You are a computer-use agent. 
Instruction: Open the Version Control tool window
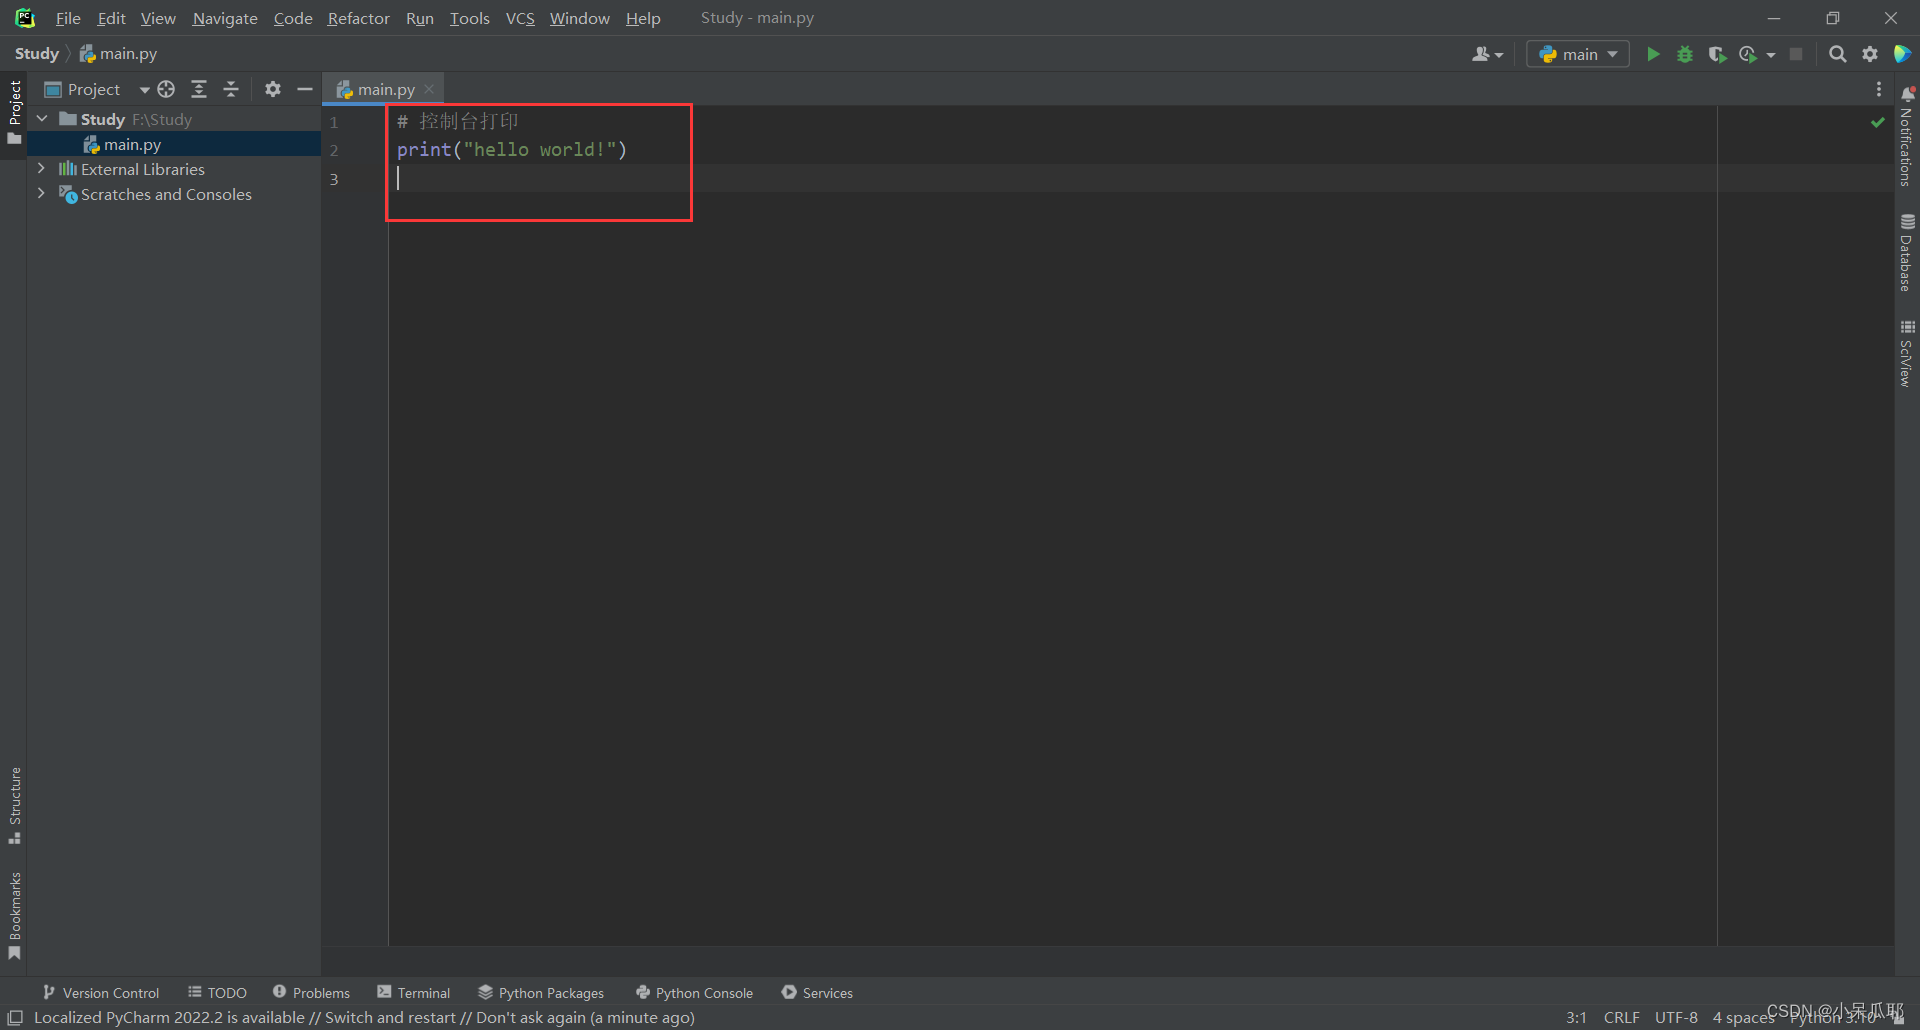coord(101,992)
